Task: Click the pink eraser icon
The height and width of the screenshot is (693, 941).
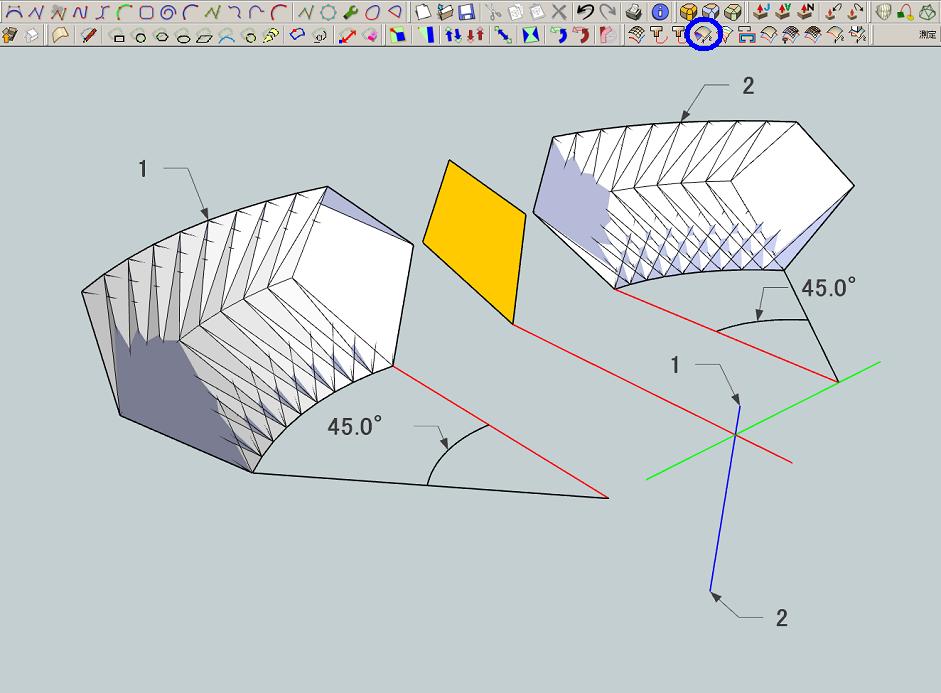Action: tap(372, 35)
